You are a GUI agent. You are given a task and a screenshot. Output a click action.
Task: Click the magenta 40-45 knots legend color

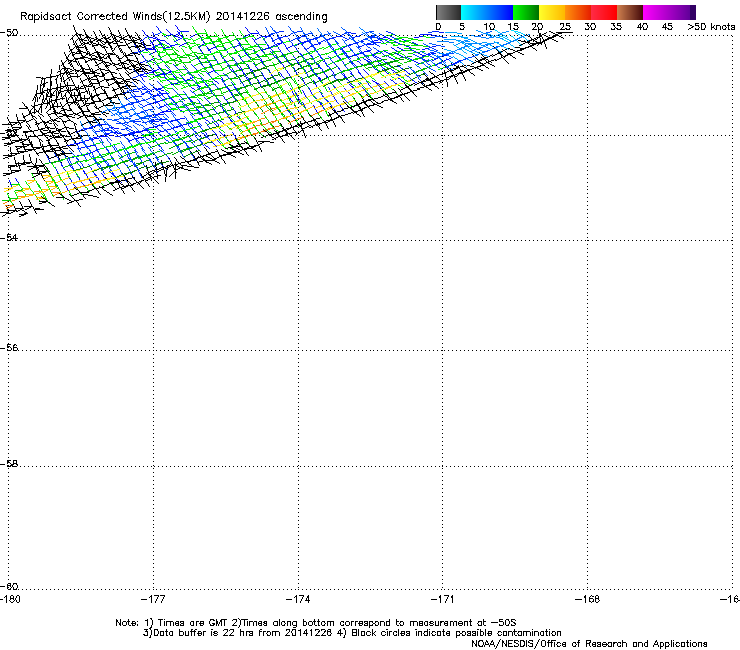pyautogui.click(x=656, y=12)
